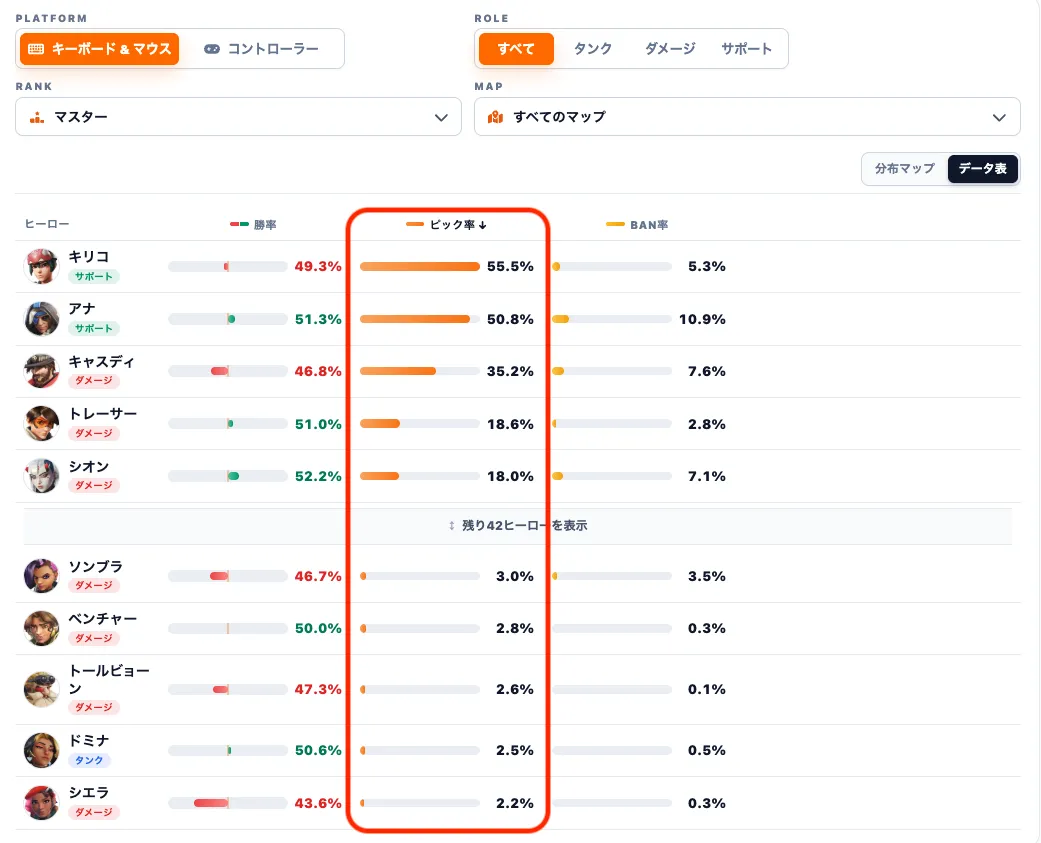The height and width of the screenshot is (843, 1041).
Task: Click Sombra's hero portrait icon
Action: coord(41,575)
